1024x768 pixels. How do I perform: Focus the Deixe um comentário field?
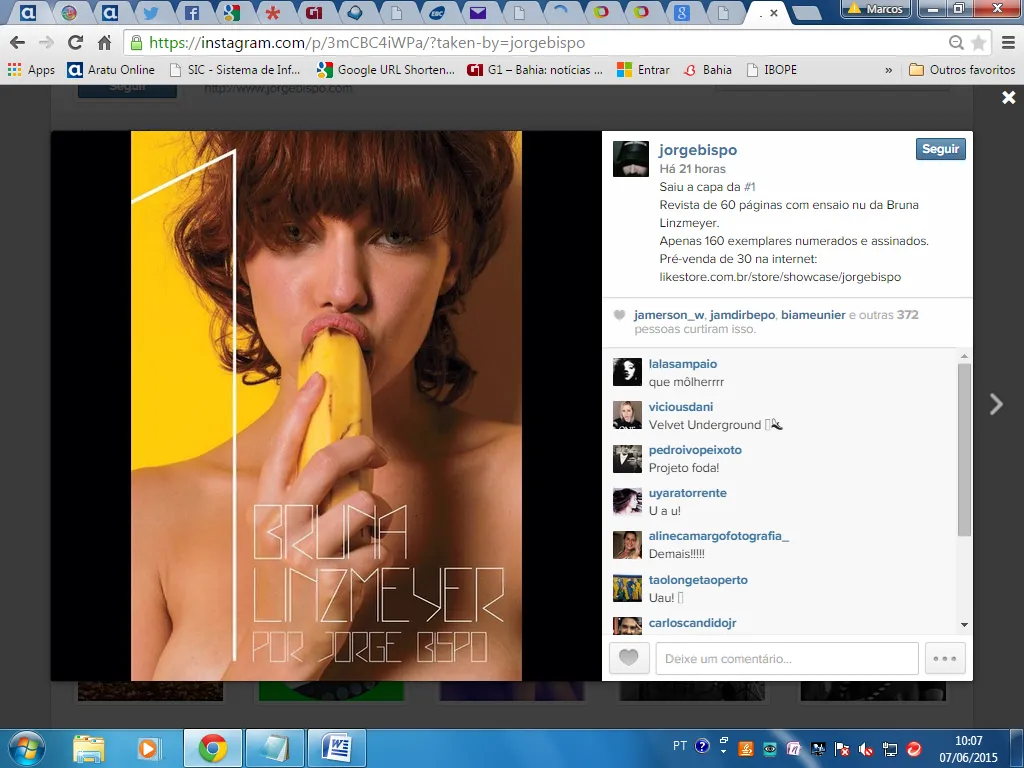pyautogui.click(x=787, y=658)
